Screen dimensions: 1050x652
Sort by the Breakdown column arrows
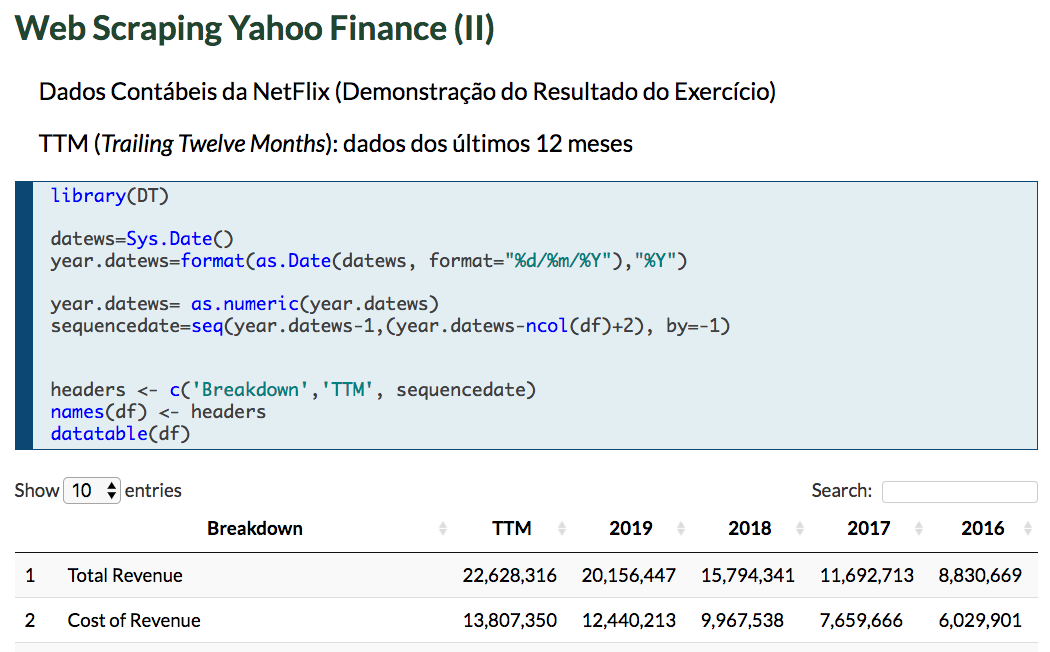pyautogui.click(x=443, y=529)
